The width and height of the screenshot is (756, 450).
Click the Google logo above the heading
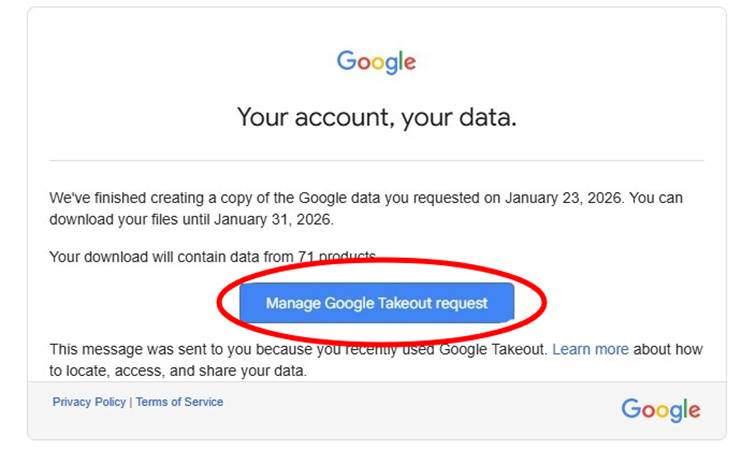click(x=376, y=62)
